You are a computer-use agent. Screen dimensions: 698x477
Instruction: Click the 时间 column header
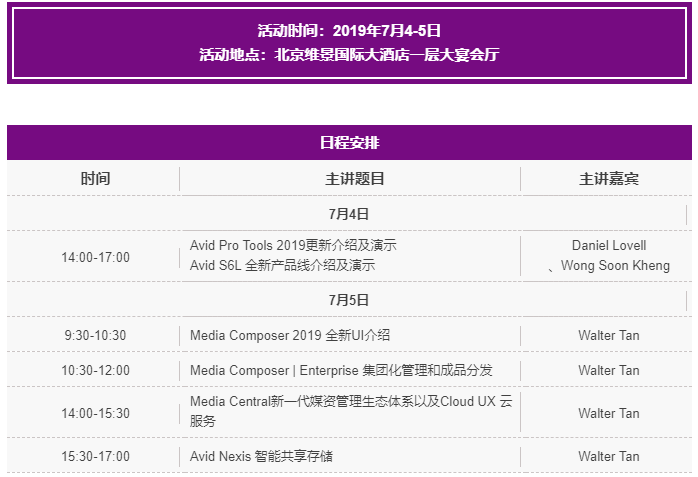tap(95, 179)
